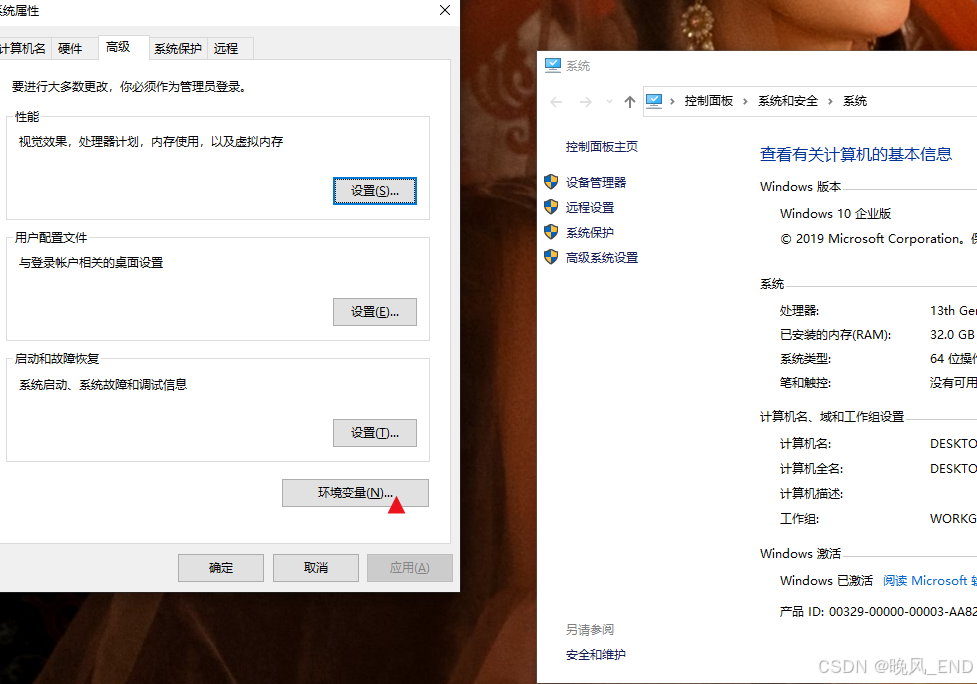Viewport: 977px width, 684px height.
Task: Open the recent pages dropdown next to forward arrow
Action: pos(608,101)
